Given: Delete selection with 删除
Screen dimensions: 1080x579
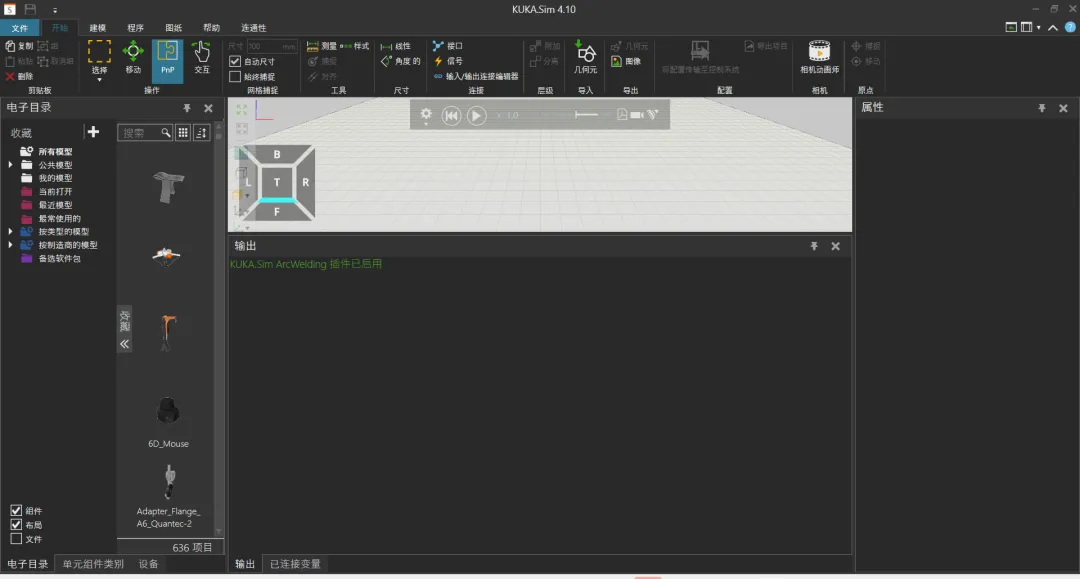Looking at the screenshot, I should [x=19, y=76].
